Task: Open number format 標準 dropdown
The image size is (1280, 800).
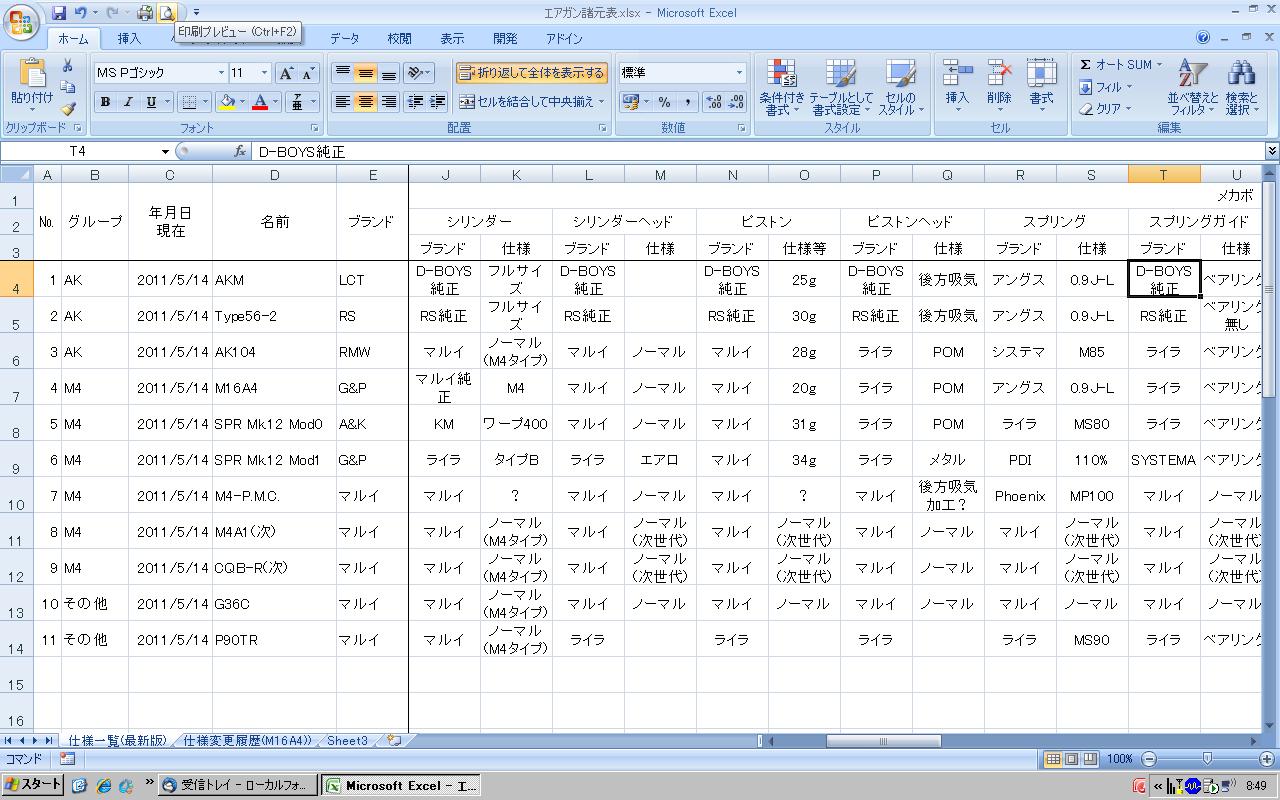Action: (x=740, y=73)
